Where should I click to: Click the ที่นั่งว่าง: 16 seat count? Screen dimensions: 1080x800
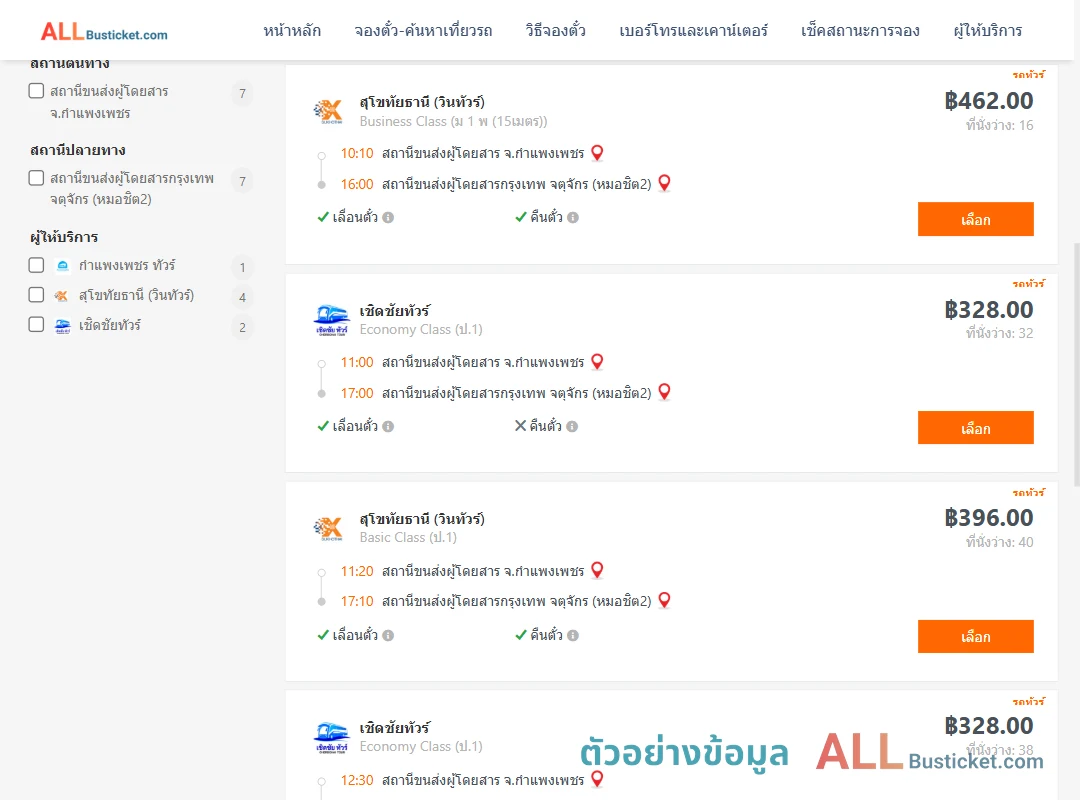999,125
